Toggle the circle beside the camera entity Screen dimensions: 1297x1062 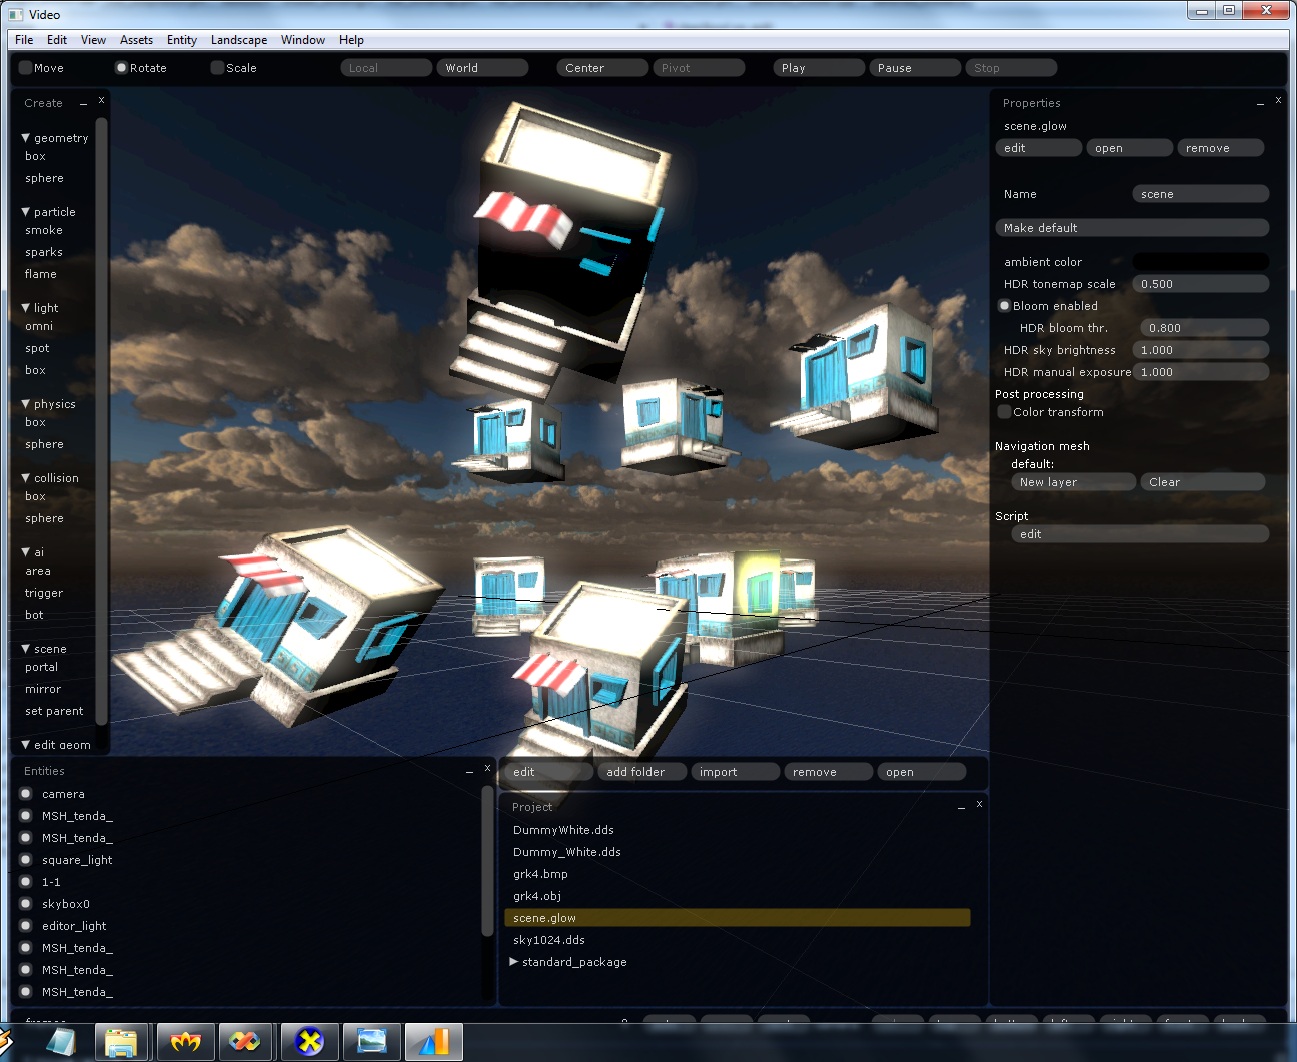tap(26, 794)
